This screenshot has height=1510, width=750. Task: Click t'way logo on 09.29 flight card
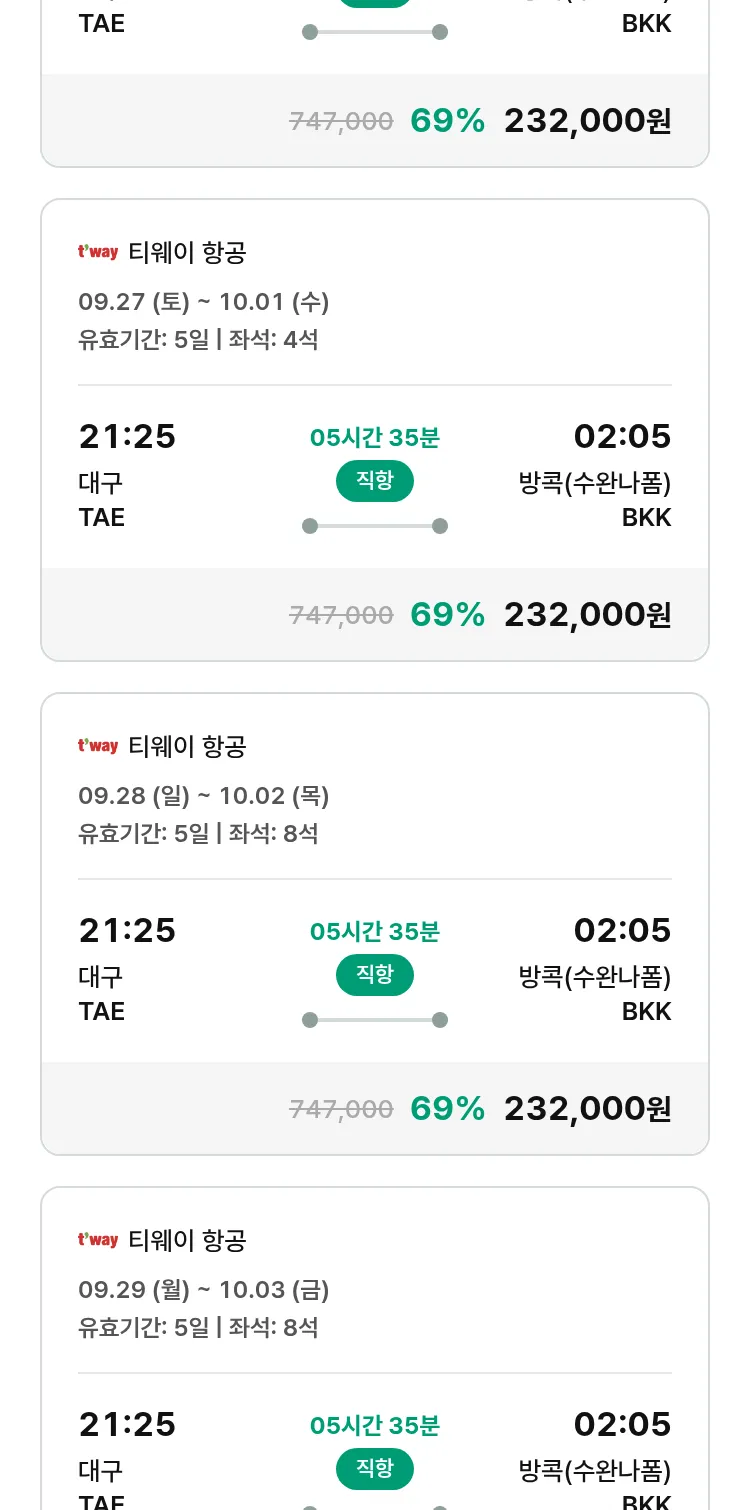click(98, 1240)
